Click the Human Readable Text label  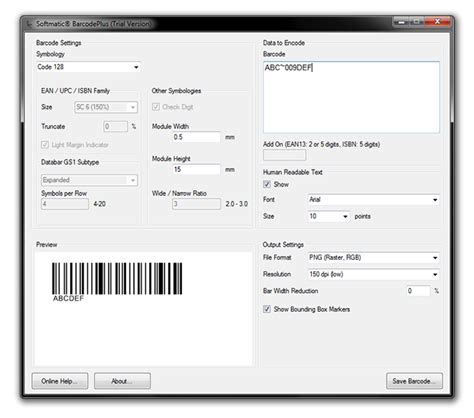tap(293, 172)
